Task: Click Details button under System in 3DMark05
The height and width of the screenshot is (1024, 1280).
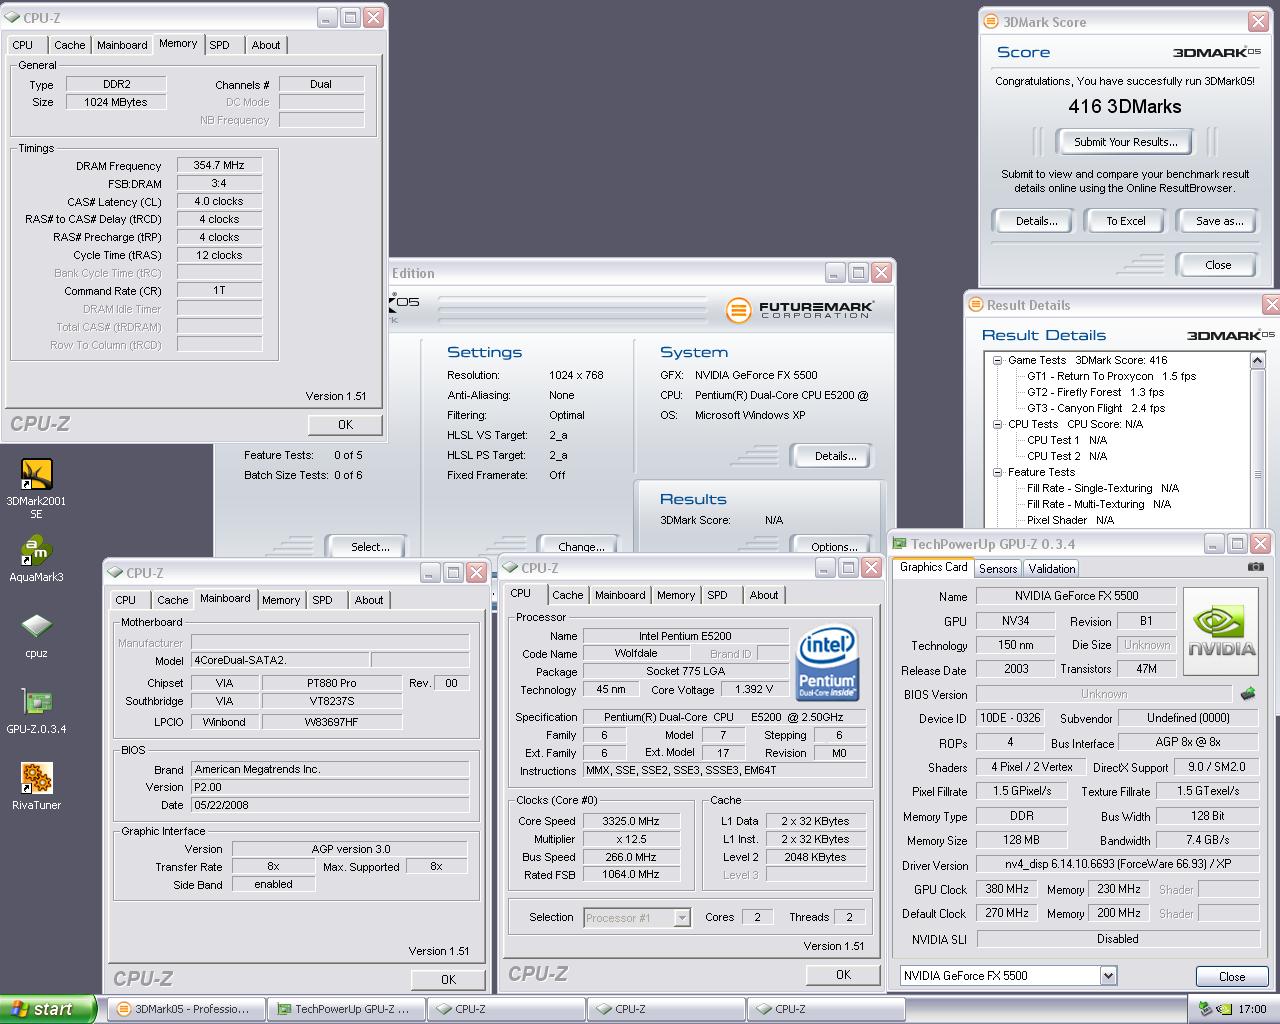Action: pos(835,456)
